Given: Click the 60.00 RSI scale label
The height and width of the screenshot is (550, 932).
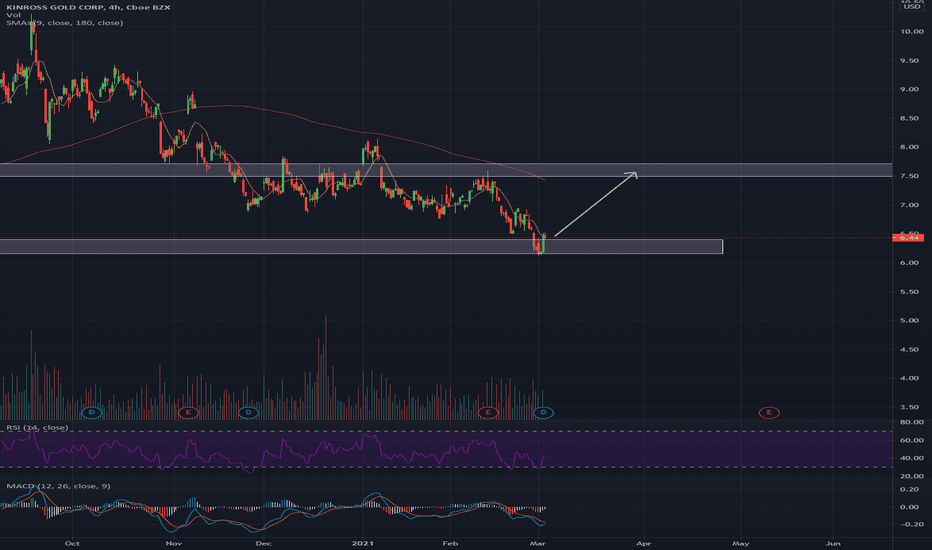Looking at the screenshot, I should (x=911, y=440).
